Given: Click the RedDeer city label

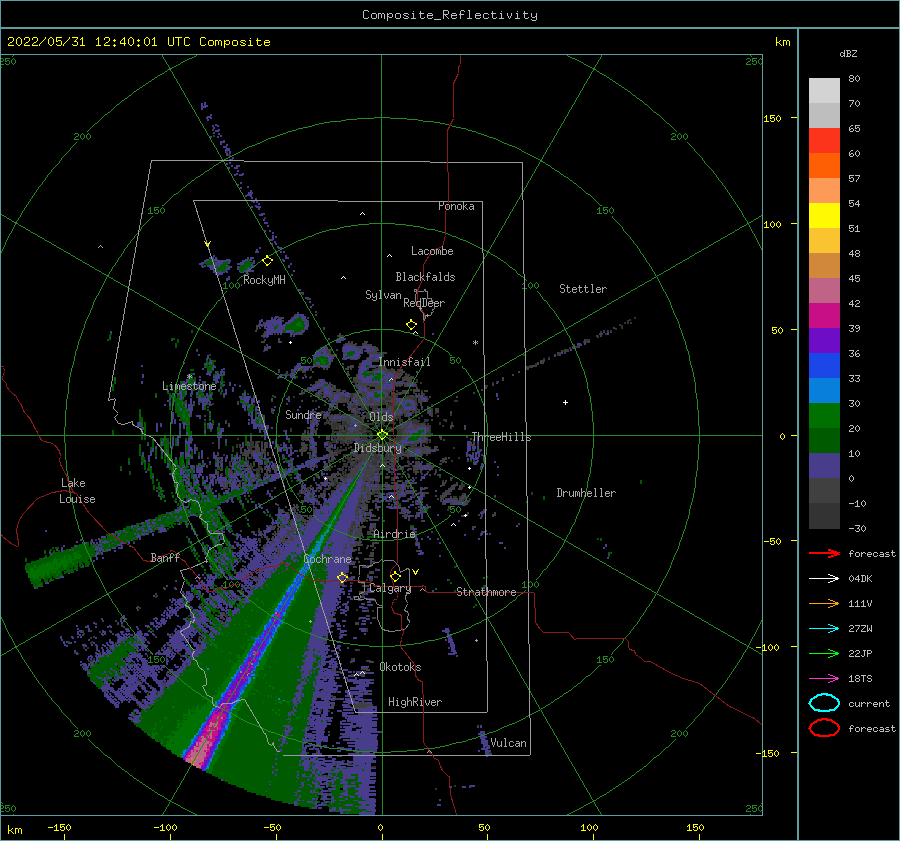Looking at the screenshot, I should tap(424, 303).
